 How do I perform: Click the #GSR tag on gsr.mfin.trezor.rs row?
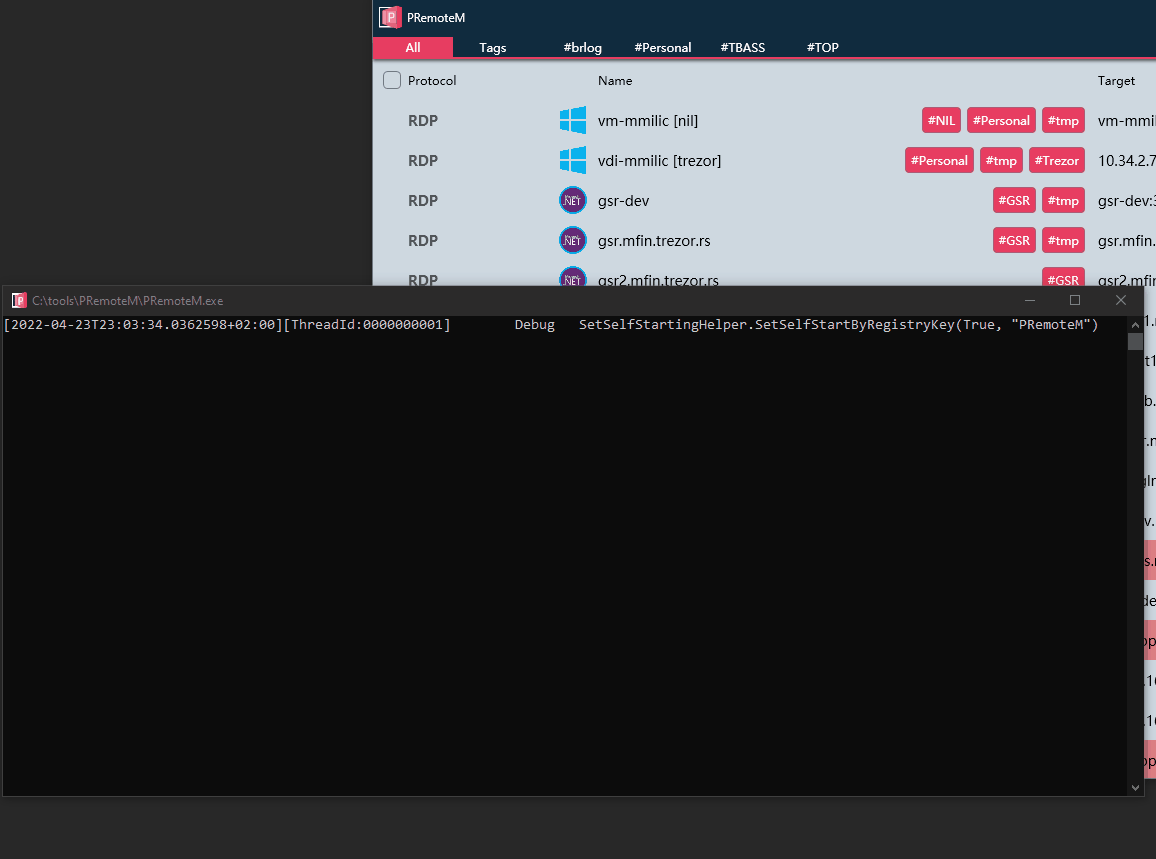click(x=1014, y=240)
